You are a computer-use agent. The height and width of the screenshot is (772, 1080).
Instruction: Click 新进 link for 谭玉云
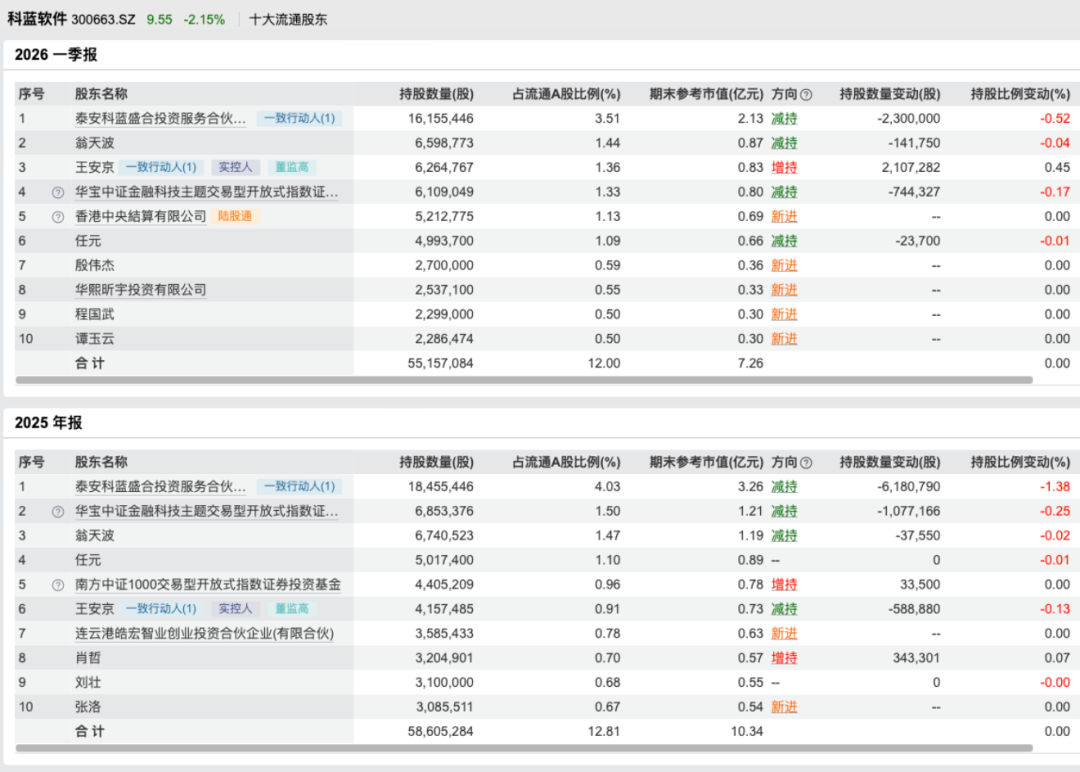[784, 339]
